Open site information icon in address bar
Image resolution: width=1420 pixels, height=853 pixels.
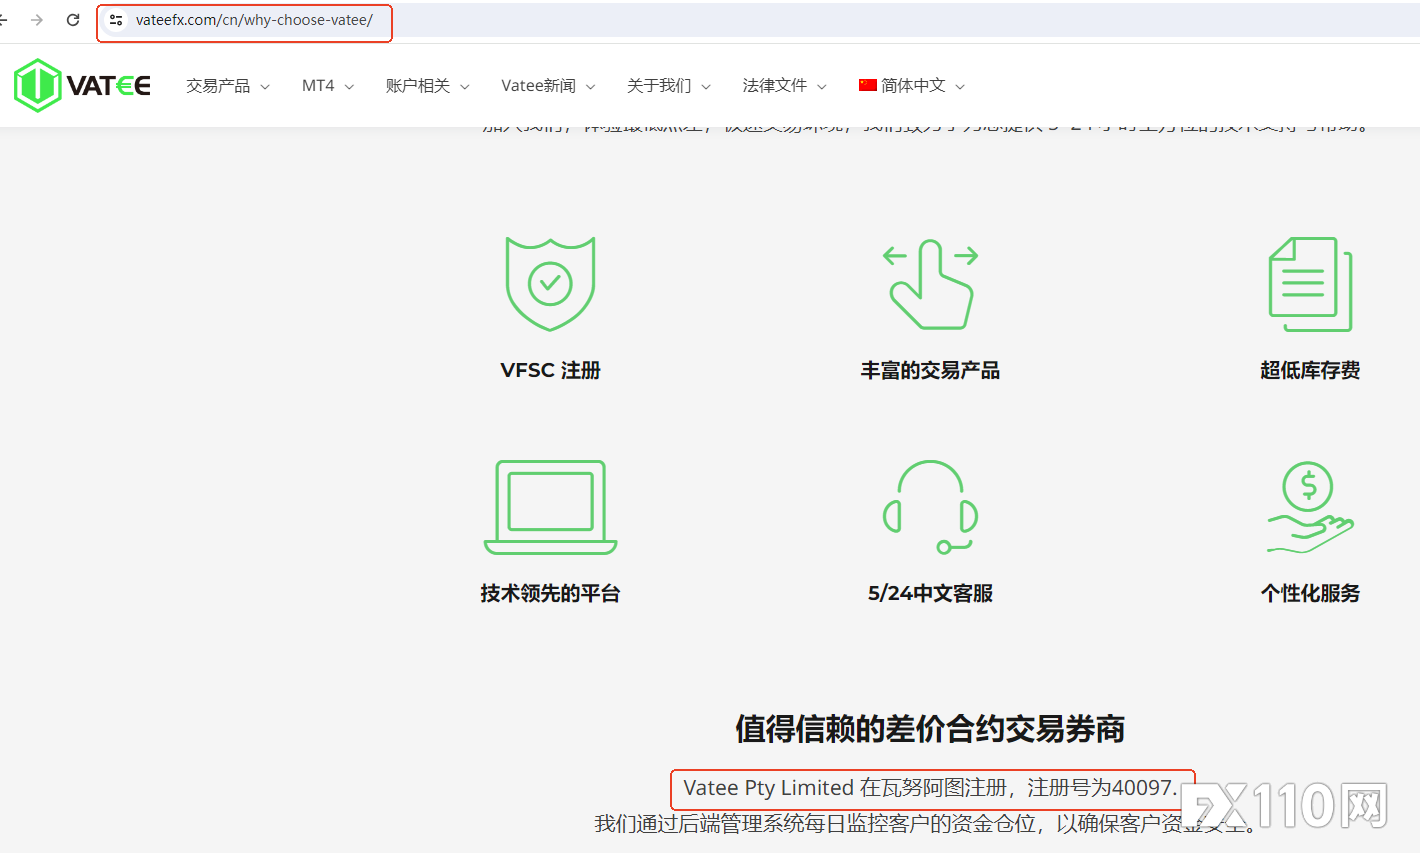click(116, 20)
